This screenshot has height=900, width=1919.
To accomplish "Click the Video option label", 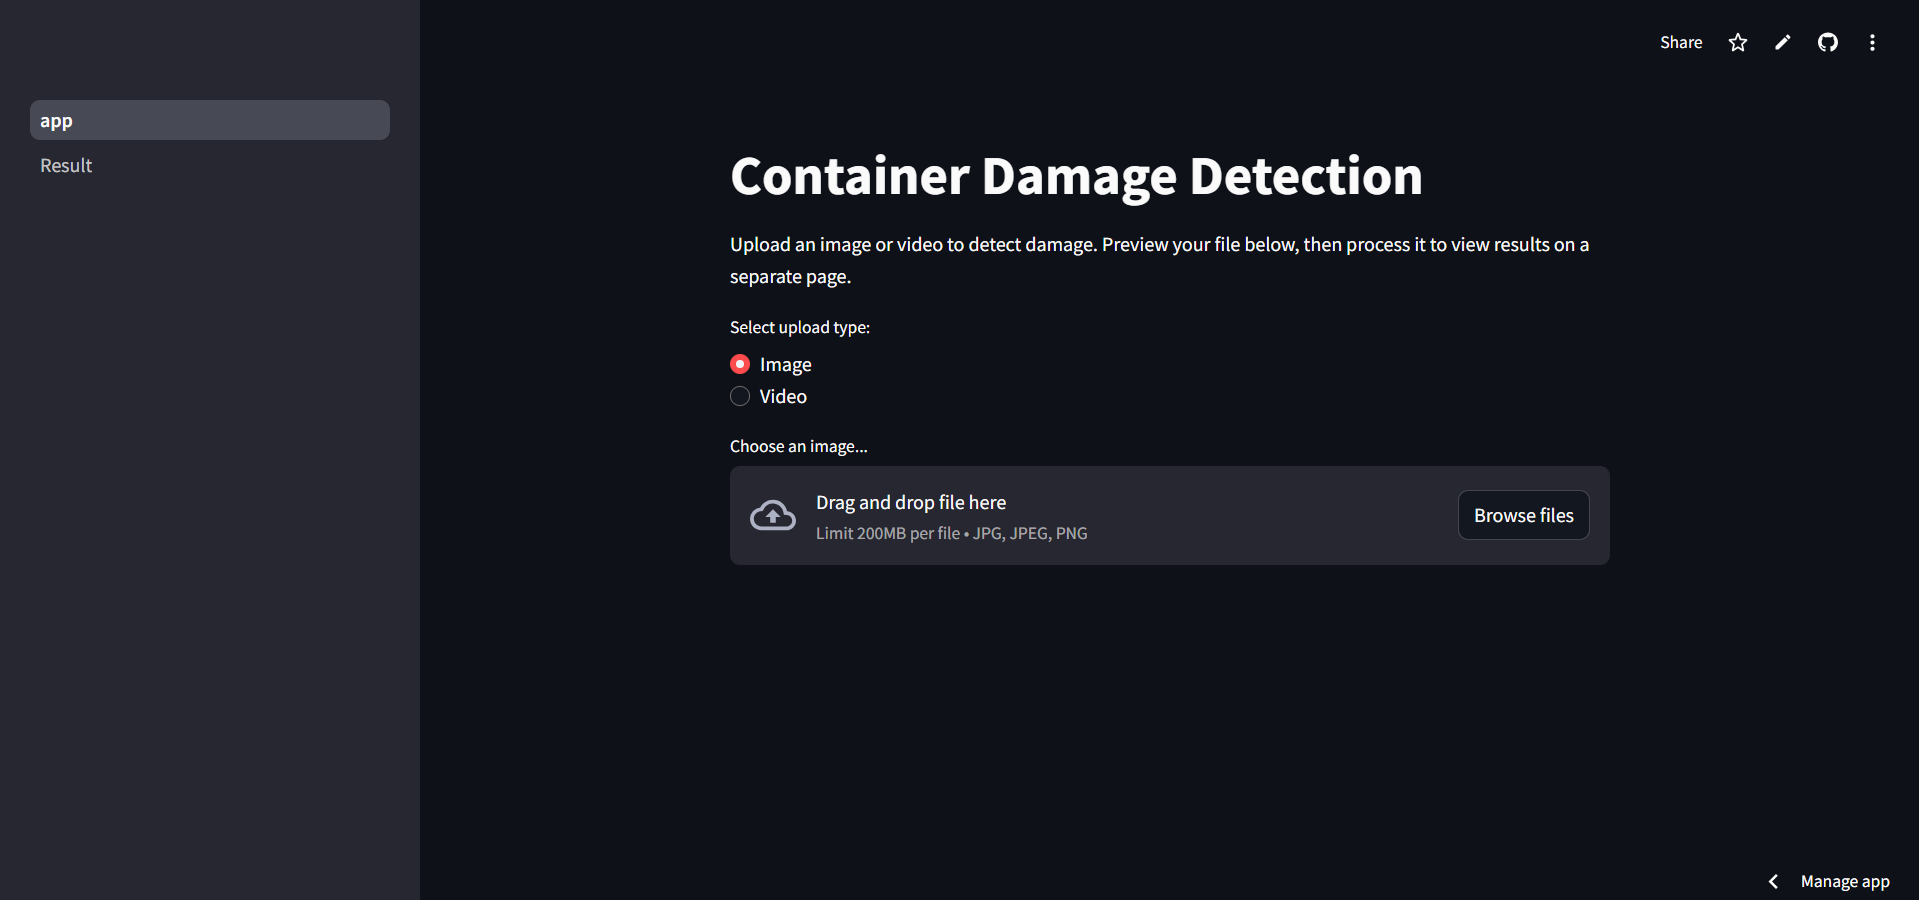I will pyautogui.click(x=783, y=396).
